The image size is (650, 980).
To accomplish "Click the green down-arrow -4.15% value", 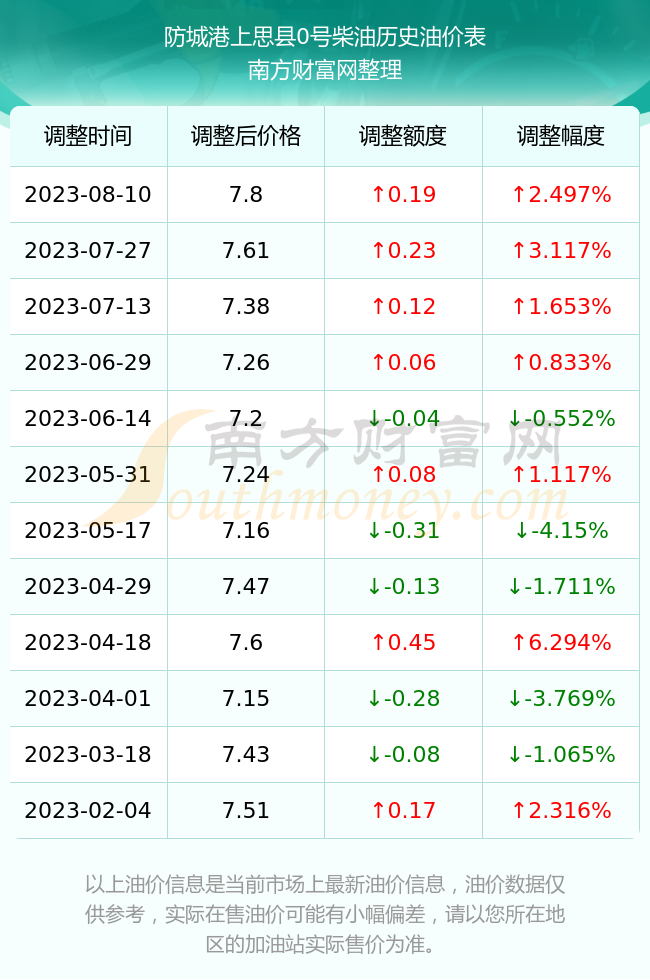I will (561, 530).
